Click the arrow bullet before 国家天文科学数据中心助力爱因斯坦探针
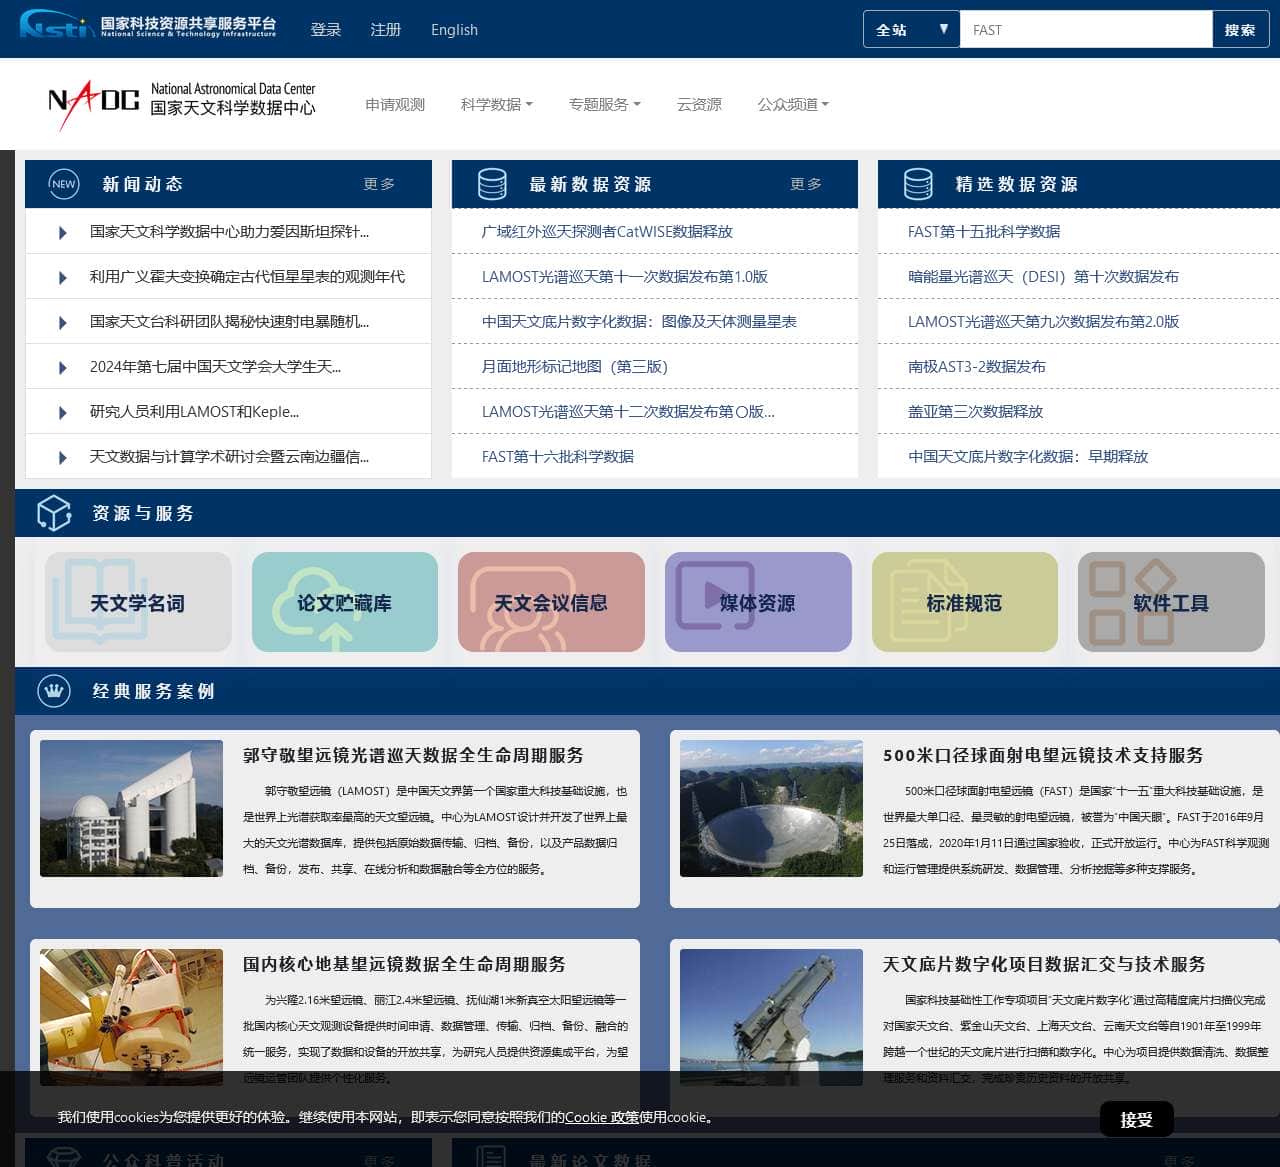The height and width of the screenshot is (1167, 1280). click(x=63, y=233)
